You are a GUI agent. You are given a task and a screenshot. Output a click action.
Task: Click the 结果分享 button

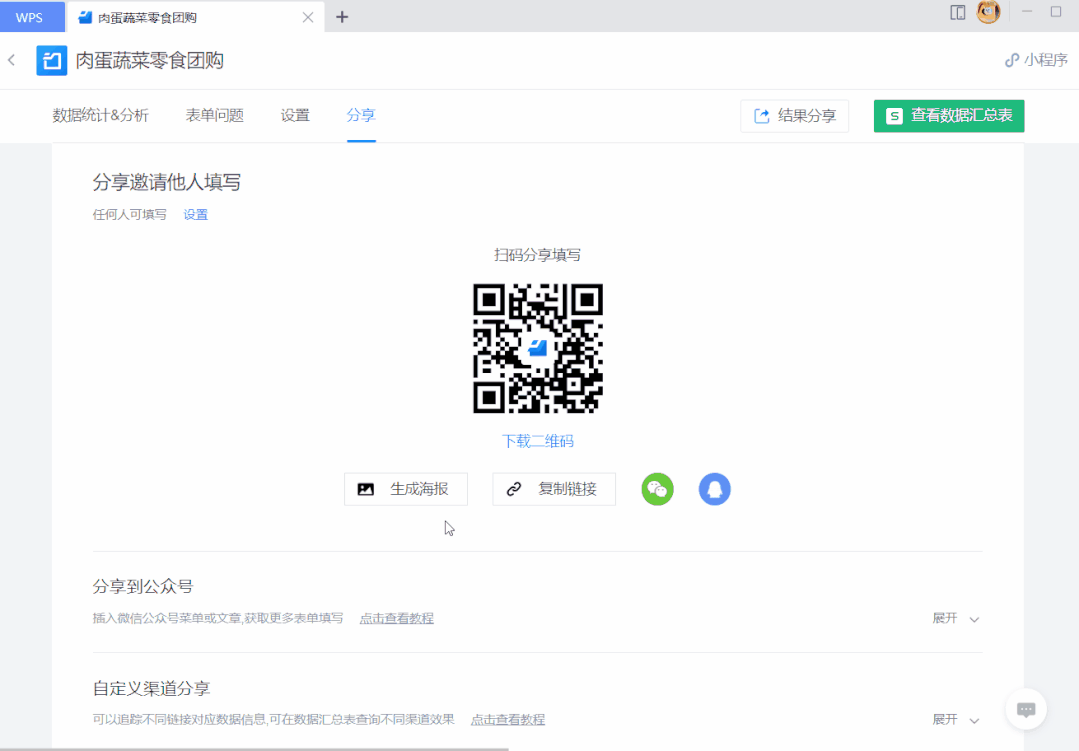tap(794, 116)
